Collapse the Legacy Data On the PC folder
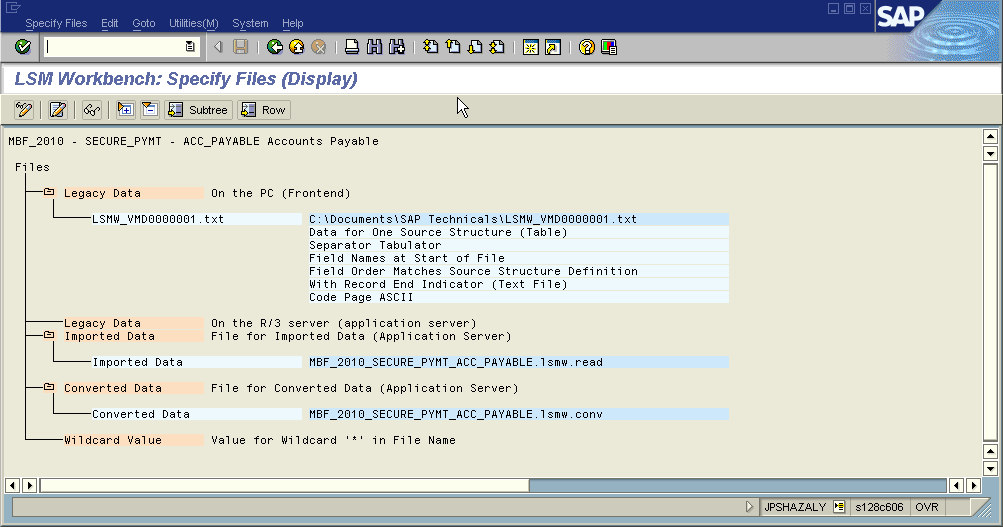1003x527 pixels. coord(49,192)
